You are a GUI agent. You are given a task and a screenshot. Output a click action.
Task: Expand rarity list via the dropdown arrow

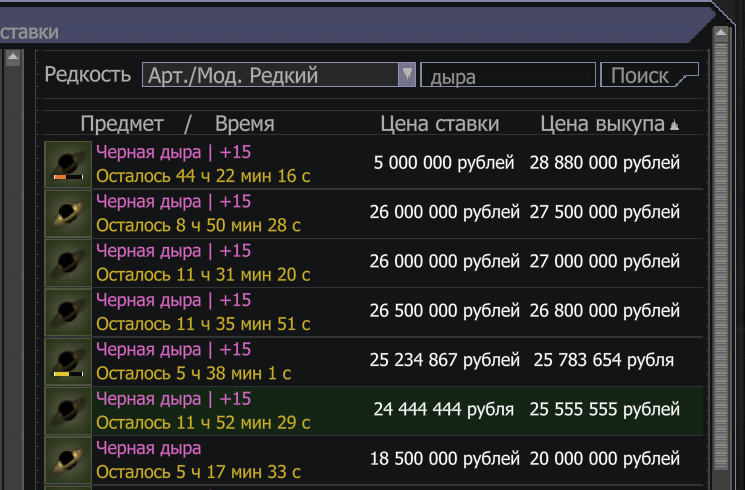click(407, 75)
